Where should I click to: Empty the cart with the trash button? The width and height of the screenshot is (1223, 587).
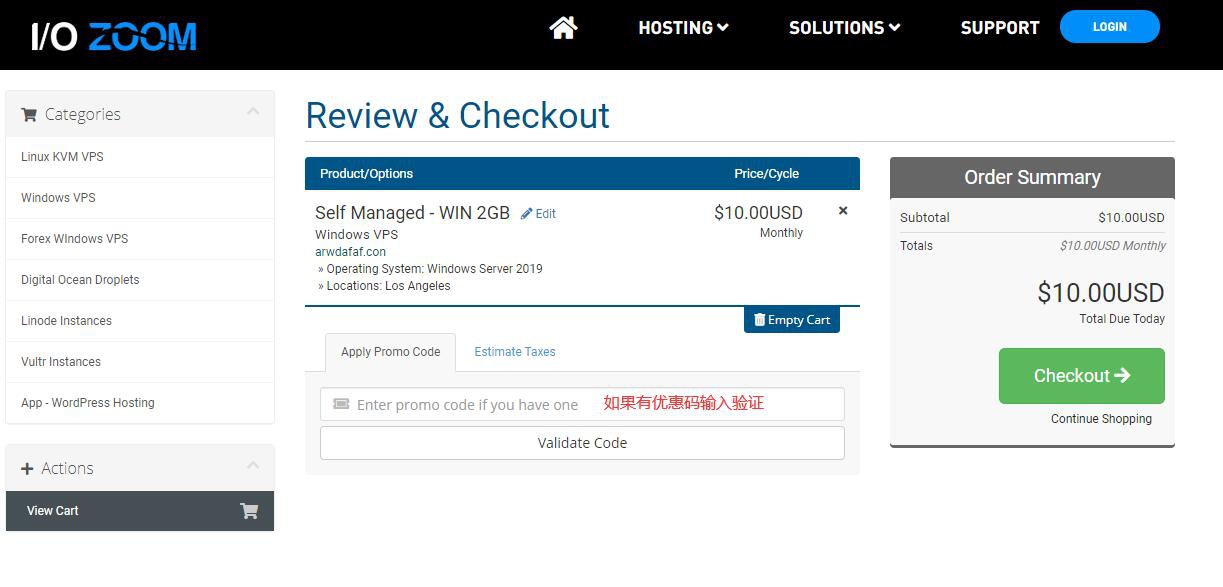pos(791,320)
